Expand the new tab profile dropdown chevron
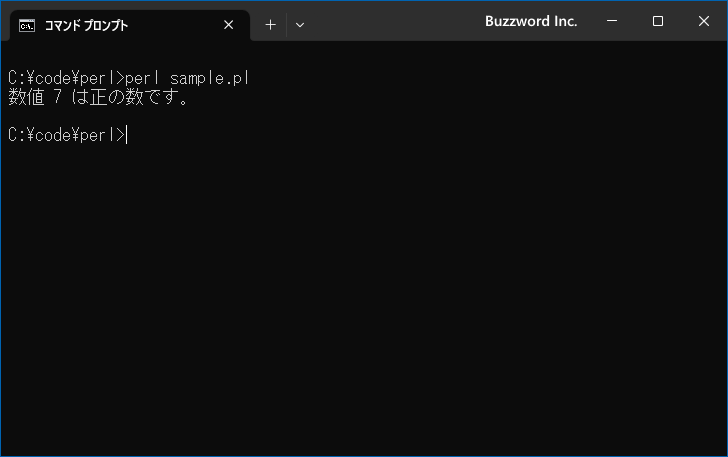This screenshot has height=457, width=728. click(300, 25)
